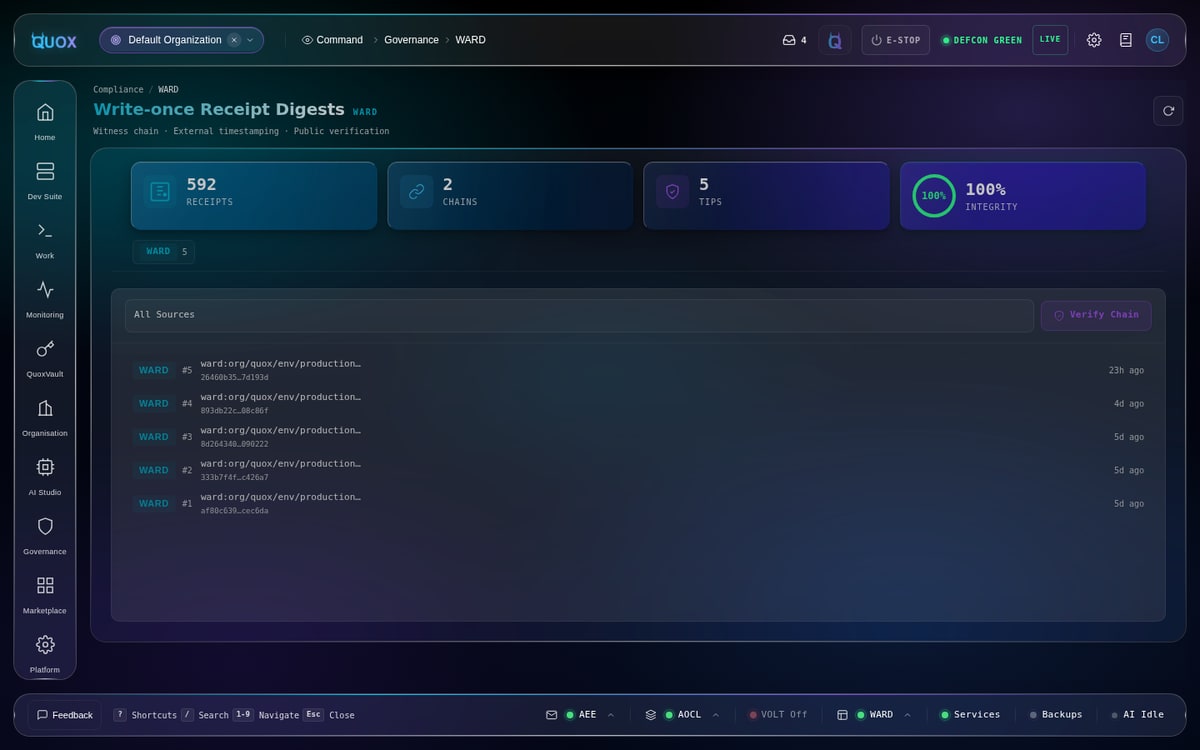Open the 5 Tips card
Image resolution: width=1200 pixels, height=750 pixels.
click(x=766, y=196)
